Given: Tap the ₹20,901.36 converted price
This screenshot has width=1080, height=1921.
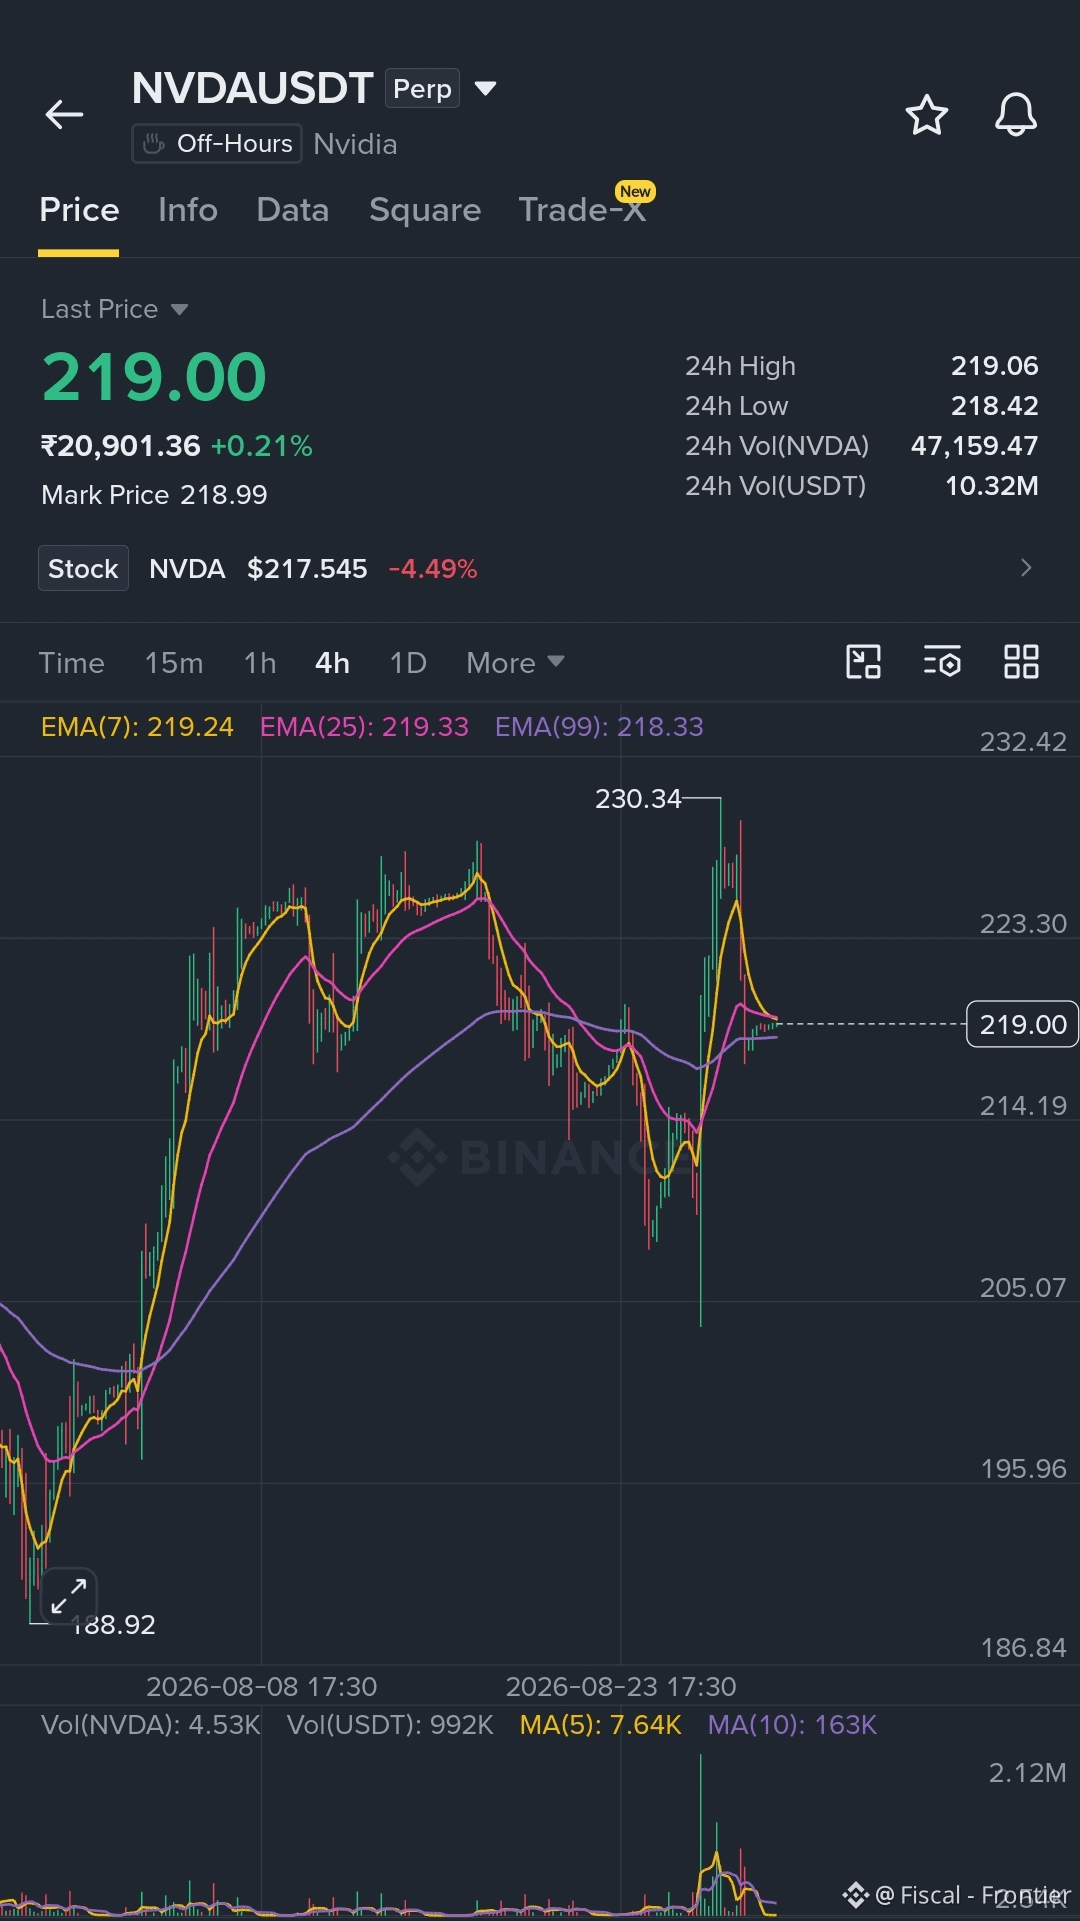Looking at the screenshot, I should 120,446.
